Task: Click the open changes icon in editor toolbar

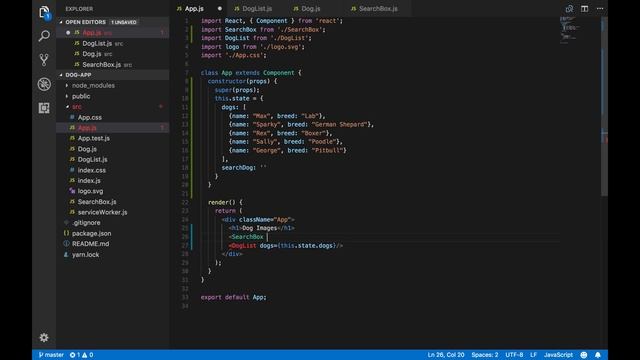Action: tap(569, 9)
